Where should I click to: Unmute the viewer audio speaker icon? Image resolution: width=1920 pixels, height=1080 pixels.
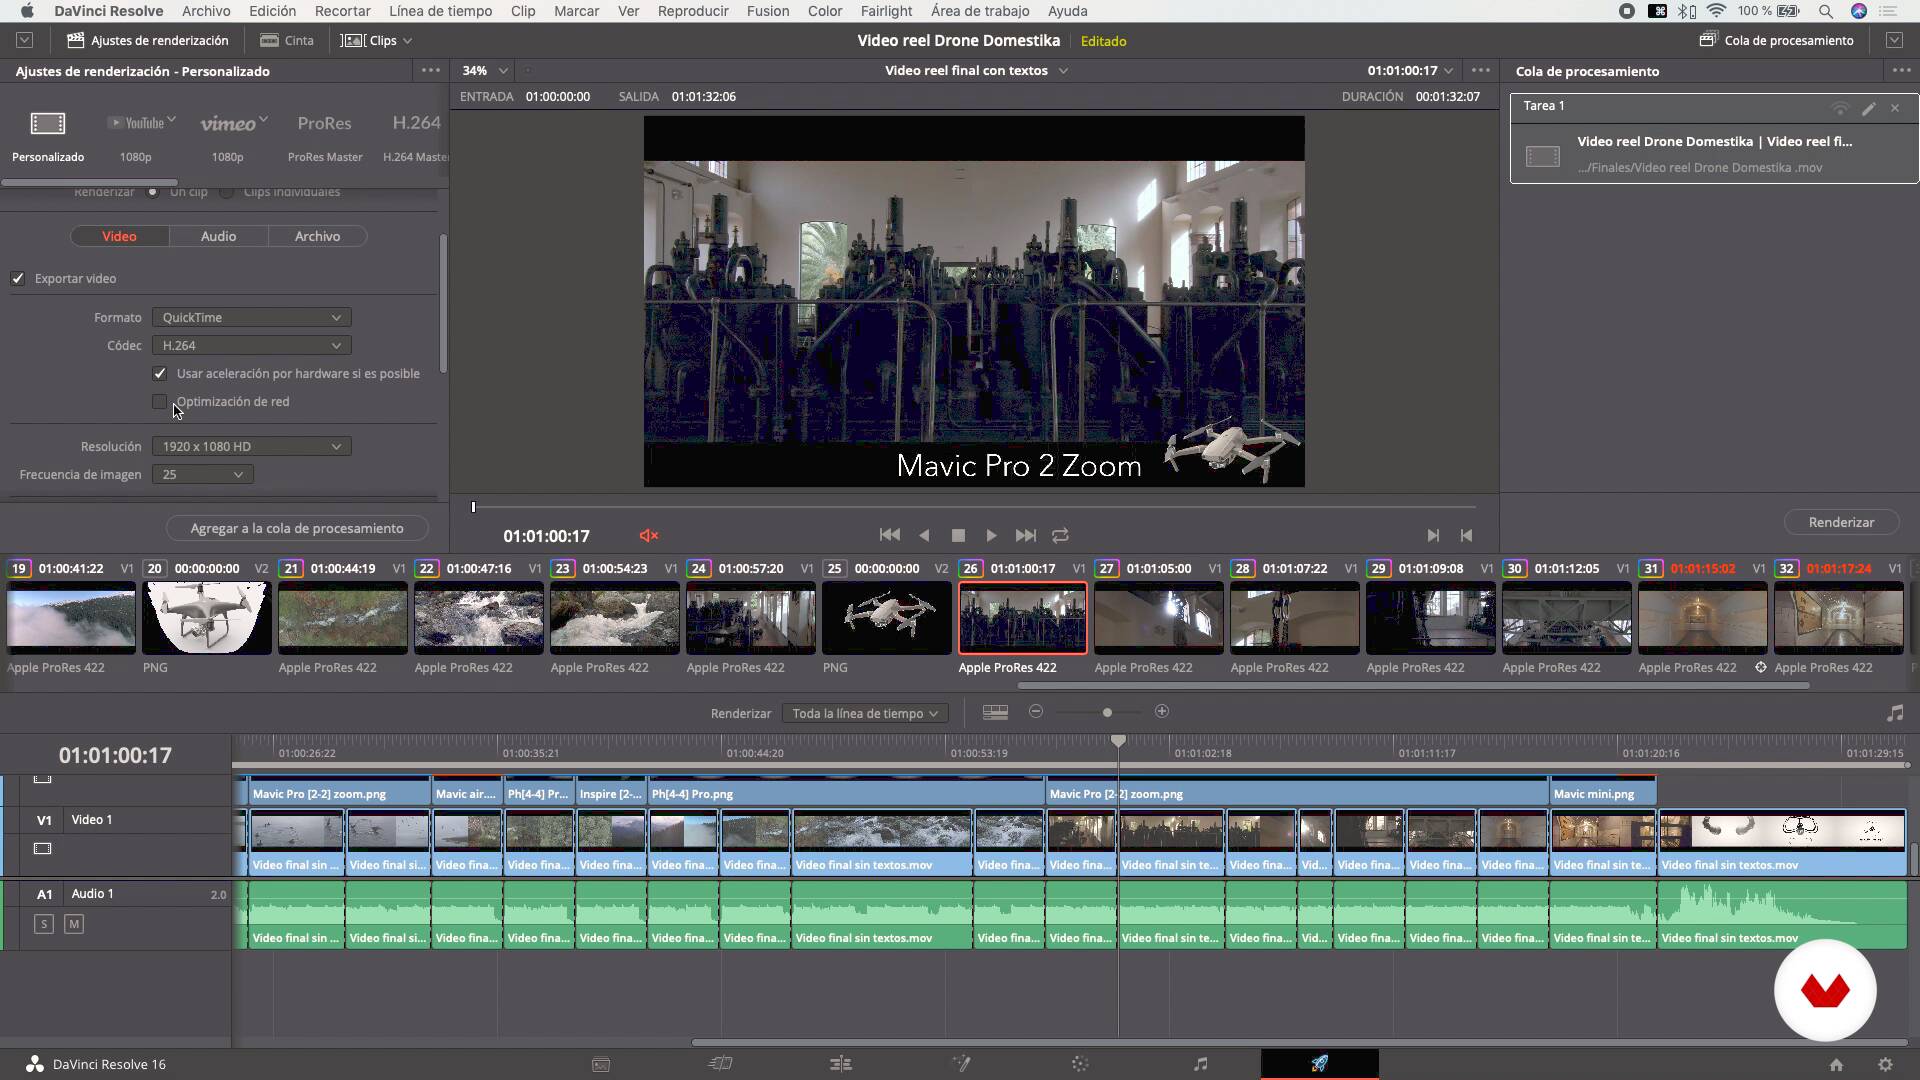[648, 536]
